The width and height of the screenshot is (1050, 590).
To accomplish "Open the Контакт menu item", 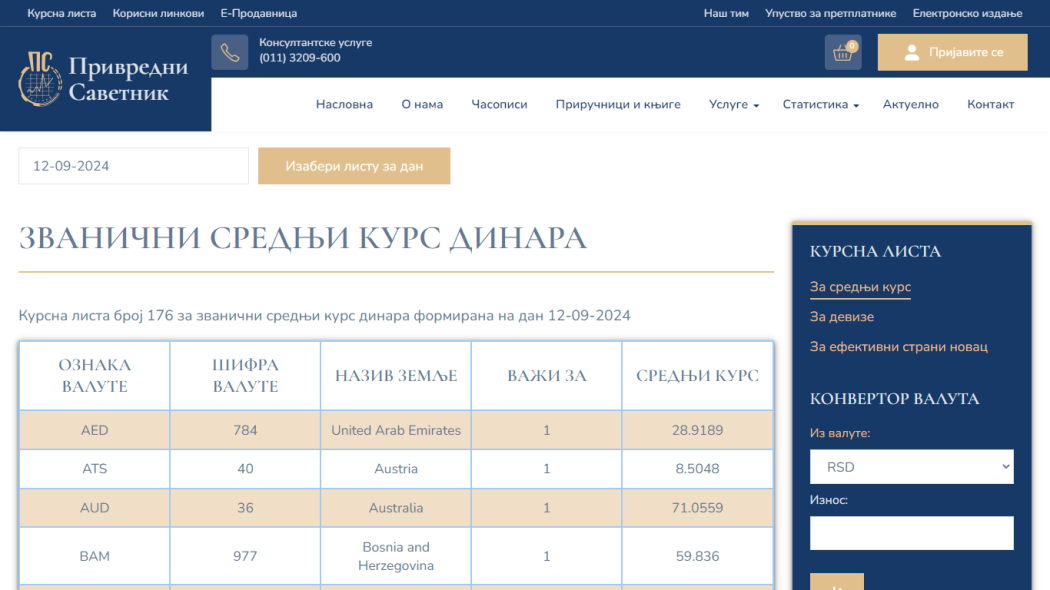I will point(990,104).
